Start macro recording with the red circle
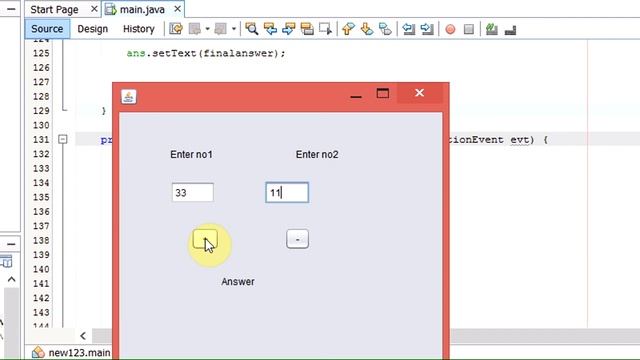 [x=450, y=29]
